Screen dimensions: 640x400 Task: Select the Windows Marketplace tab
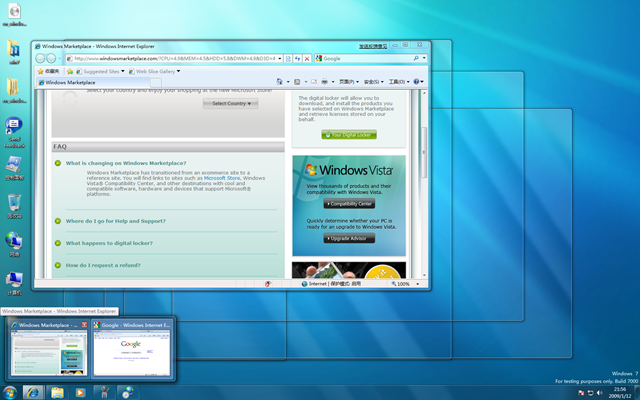[x=93, y=82]
